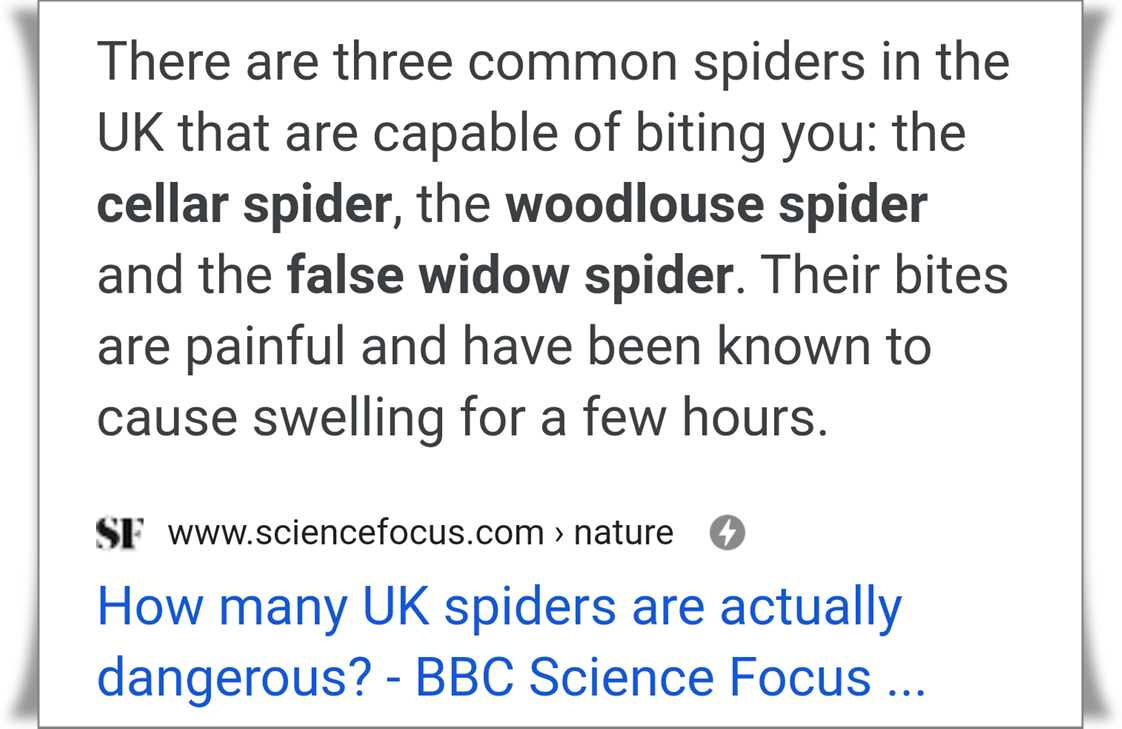Click the bold 'woodlouse spider' text
This screenshot has width=1122, height=729.
[x=716, y=205]
